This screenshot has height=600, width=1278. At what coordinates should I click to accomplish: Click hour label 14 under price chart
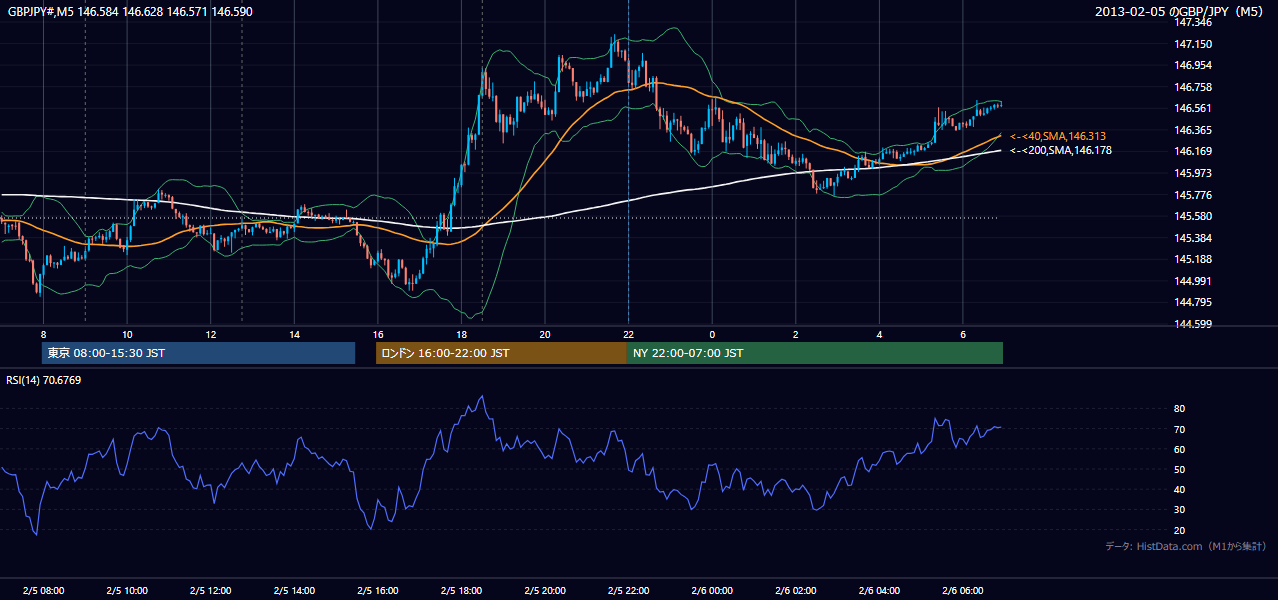click(x=294, y=334)
